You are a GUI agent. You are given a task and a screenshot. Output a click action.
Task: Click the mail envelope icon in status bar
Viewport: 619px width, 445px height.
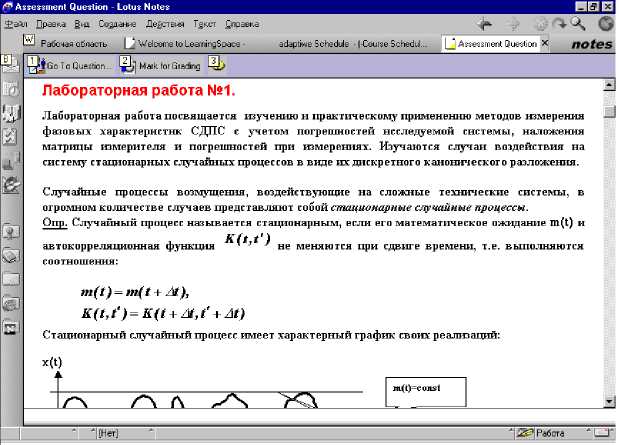[603, 433]
